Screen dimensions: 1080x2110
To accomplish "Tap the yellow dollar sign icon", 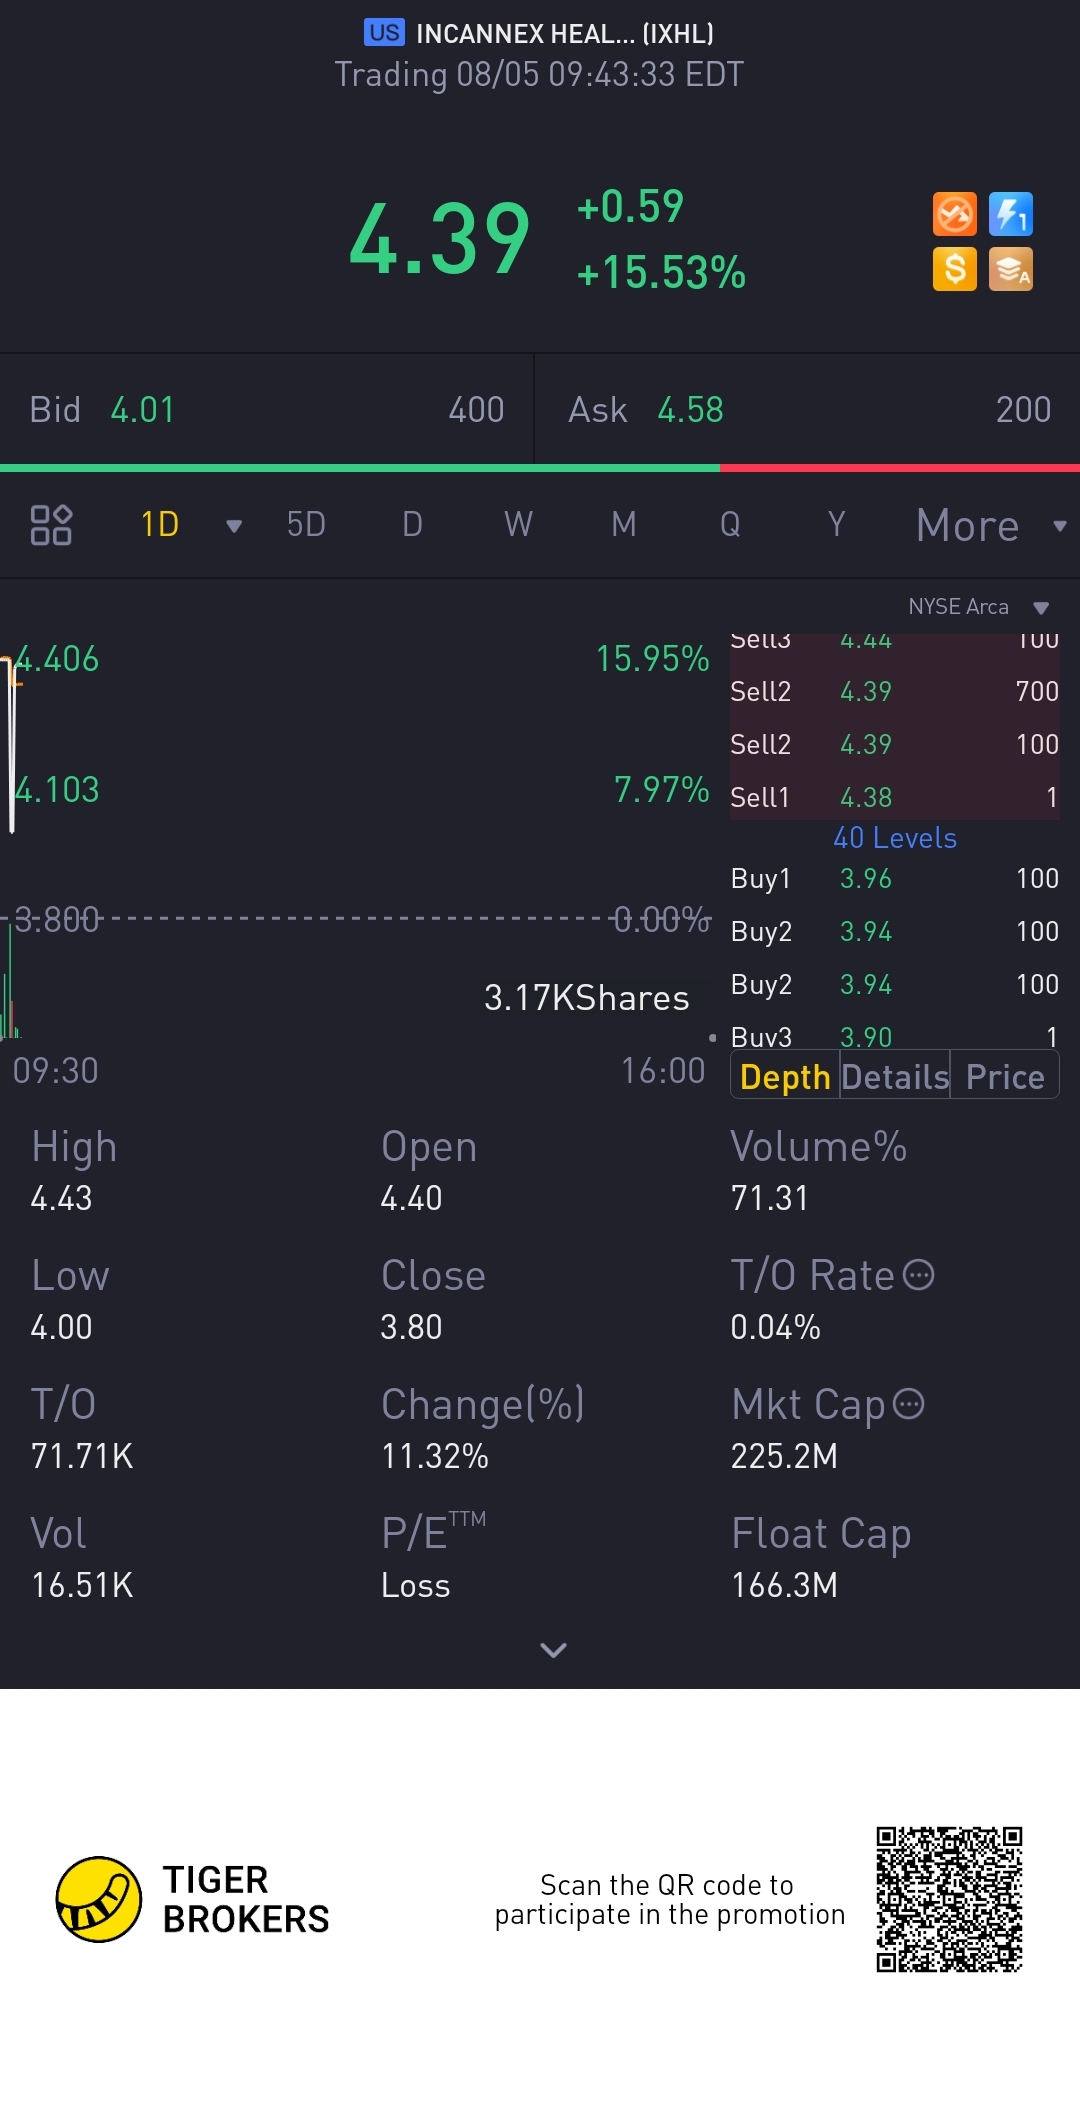I will [x=954, y=269].
